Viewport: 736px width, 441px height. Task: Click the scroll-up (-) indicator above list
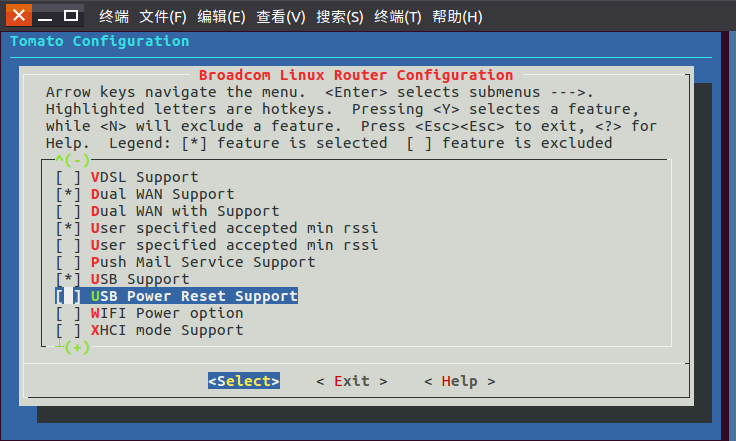[x=72, y=160]
